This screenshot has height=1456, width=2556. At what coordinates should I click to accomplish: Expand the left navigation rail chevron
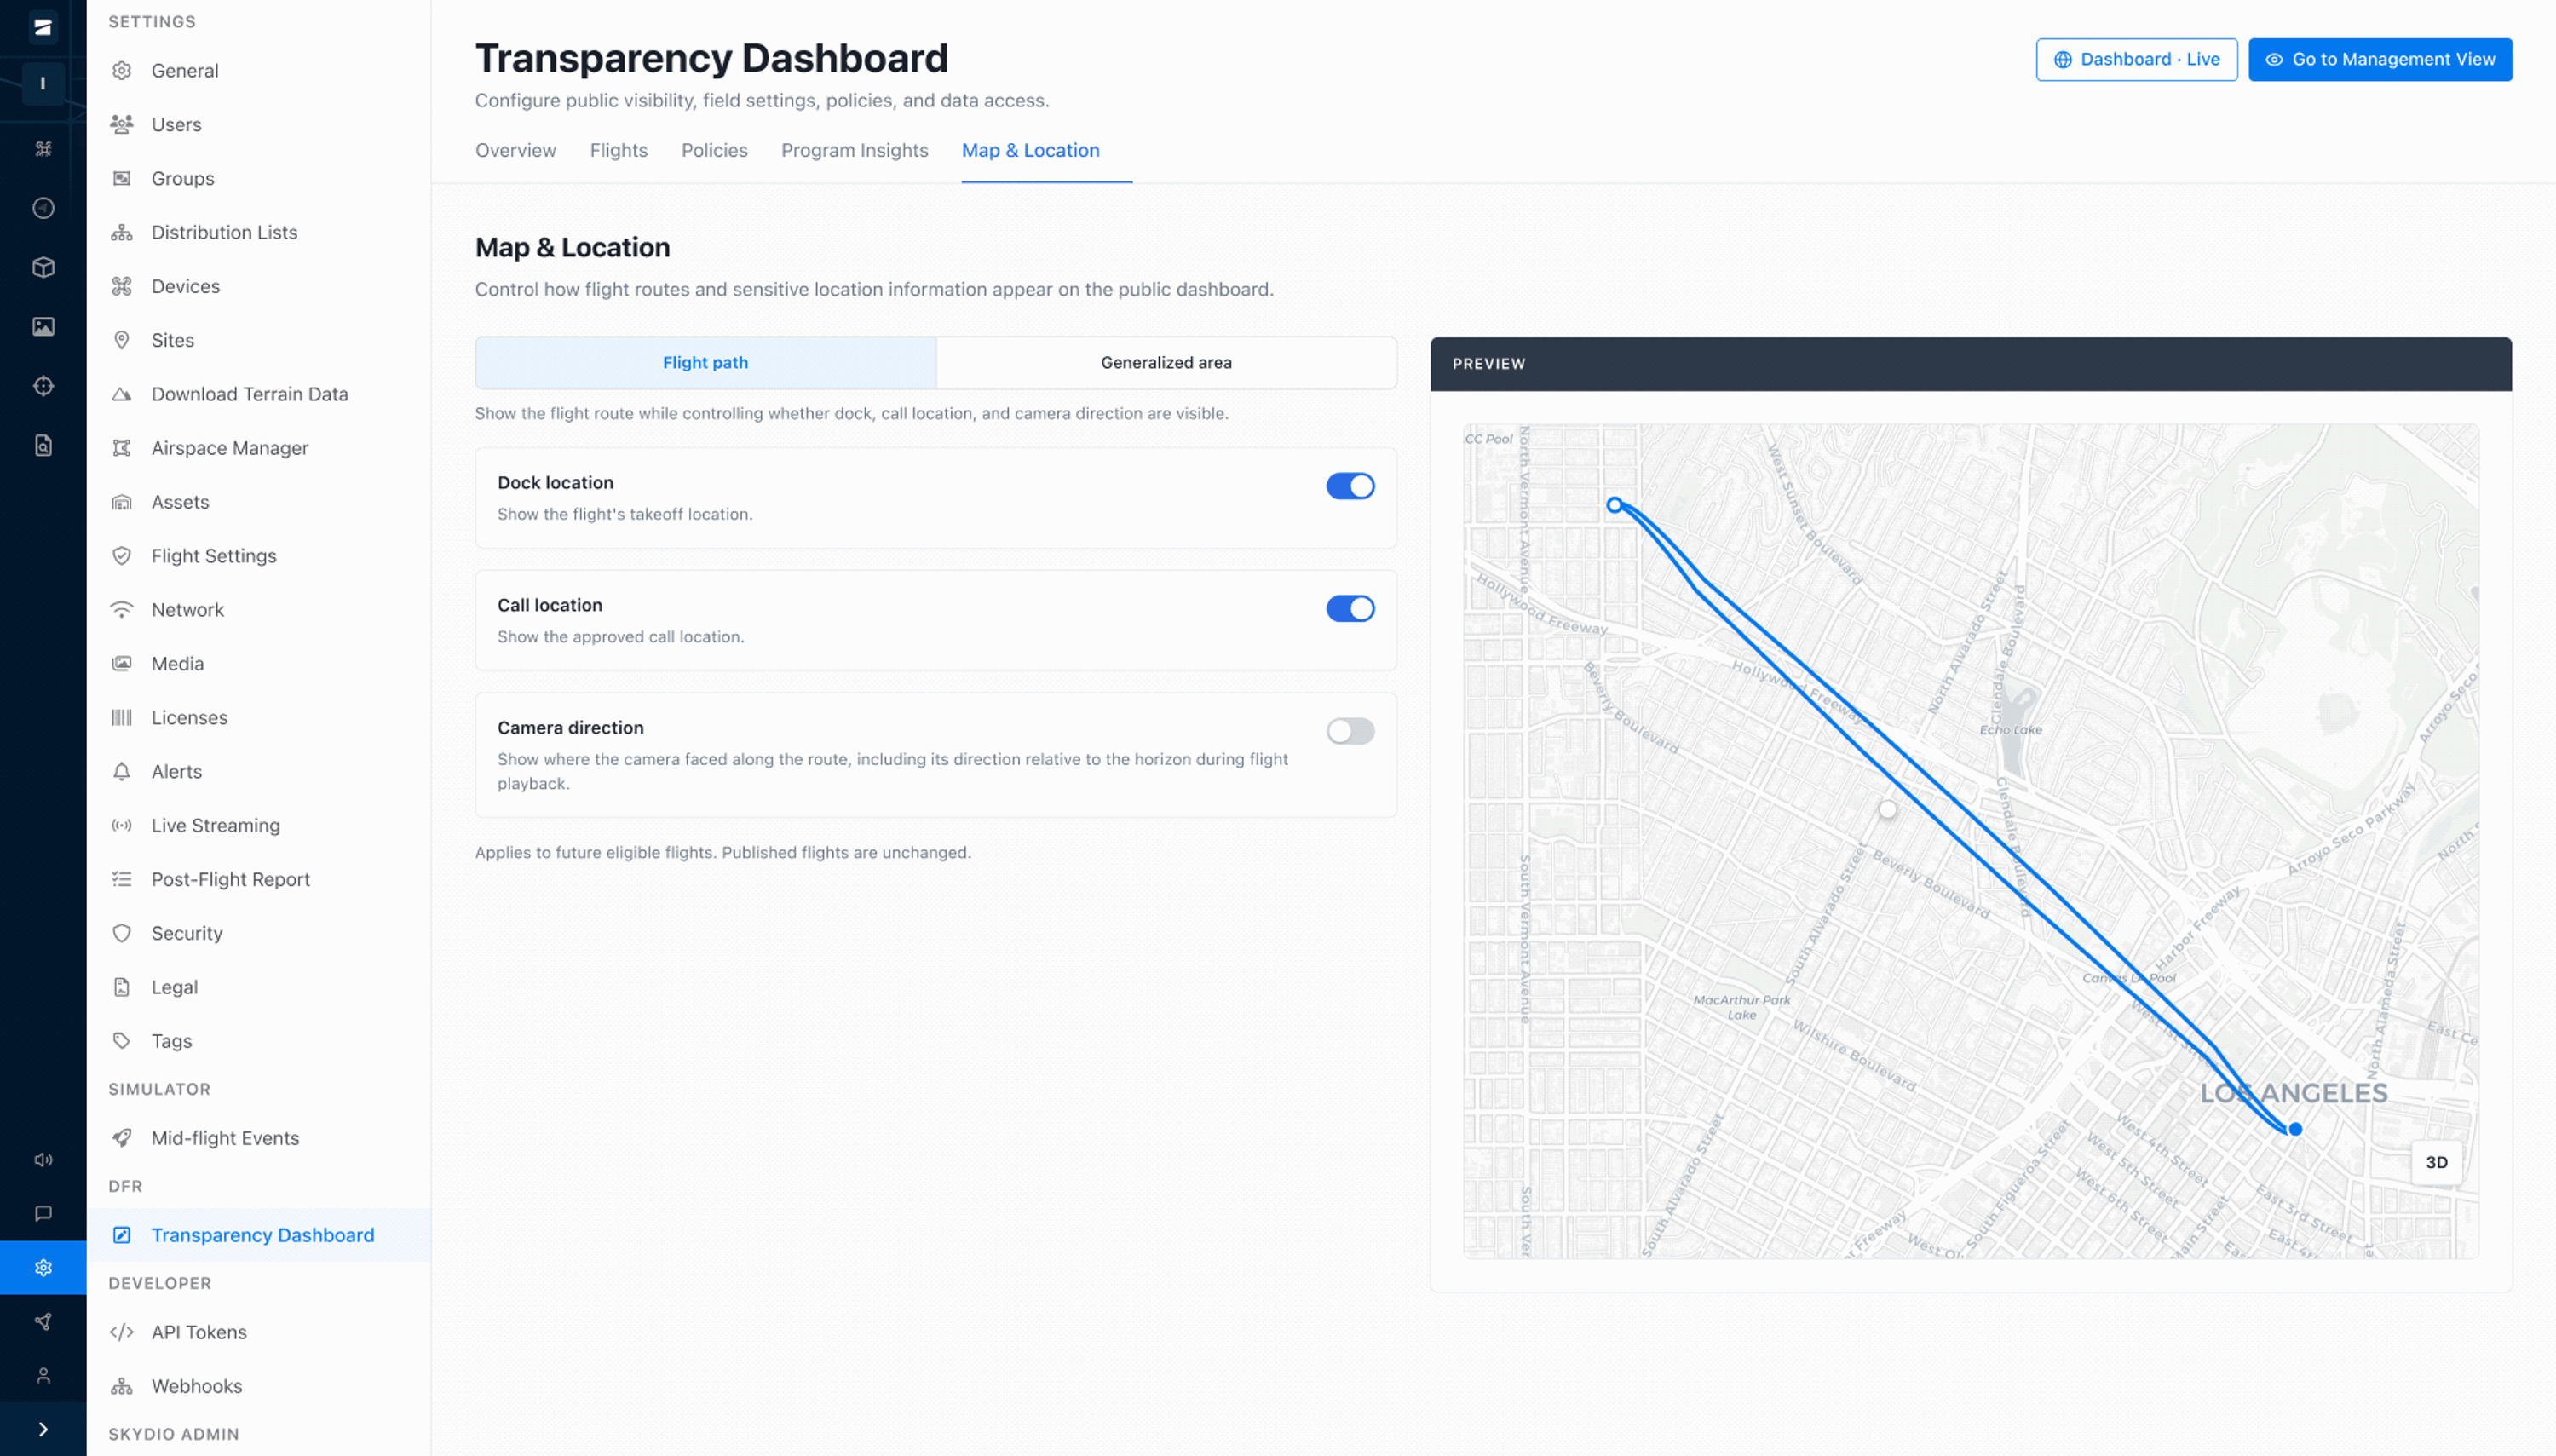[43, 1430]
